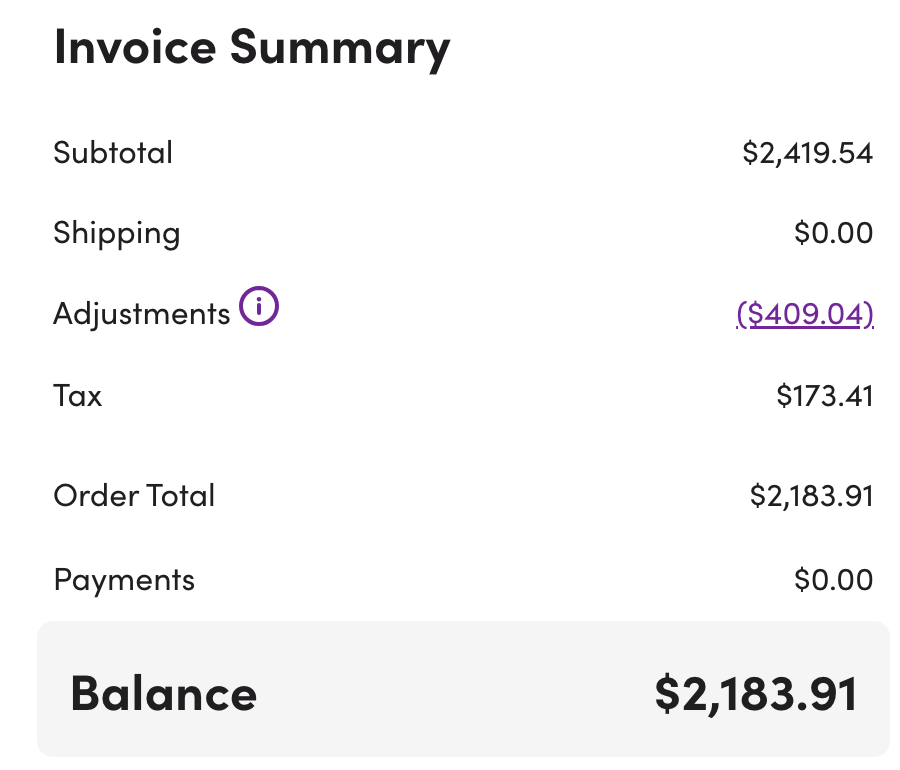Click the bold $2,183.91 balance amount
The image size is (900, 770).
tap(756, 694)
